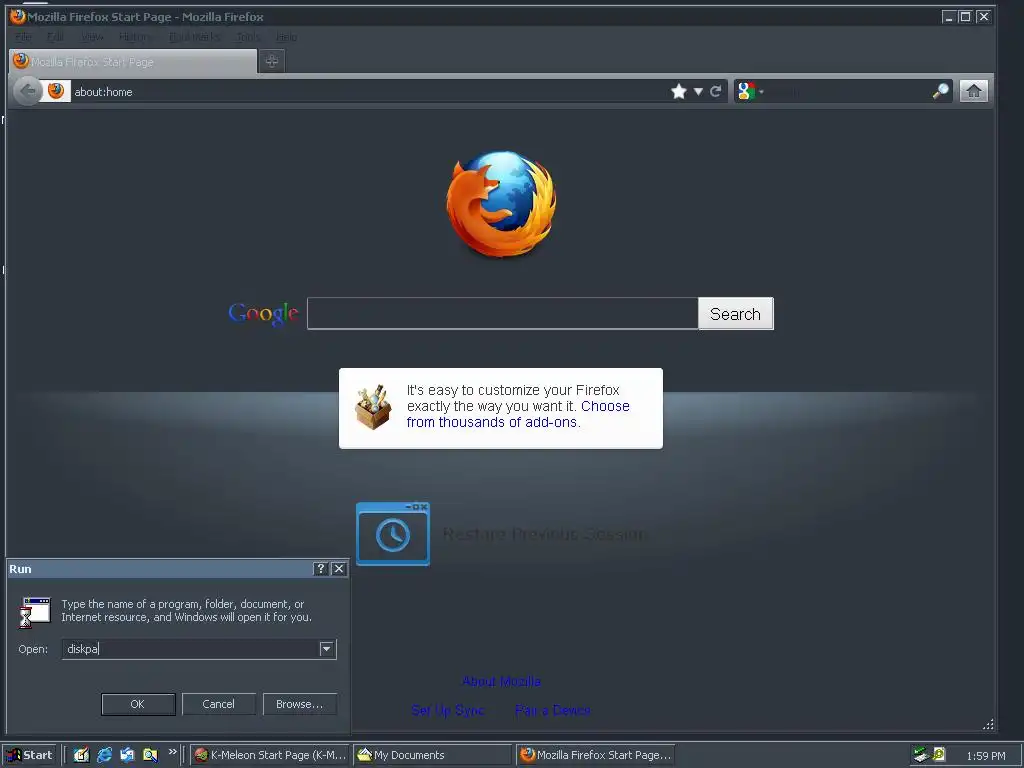Follow the Choose from thousands of add-ons link
1024x768 pixels.
[x=518, y=414]
